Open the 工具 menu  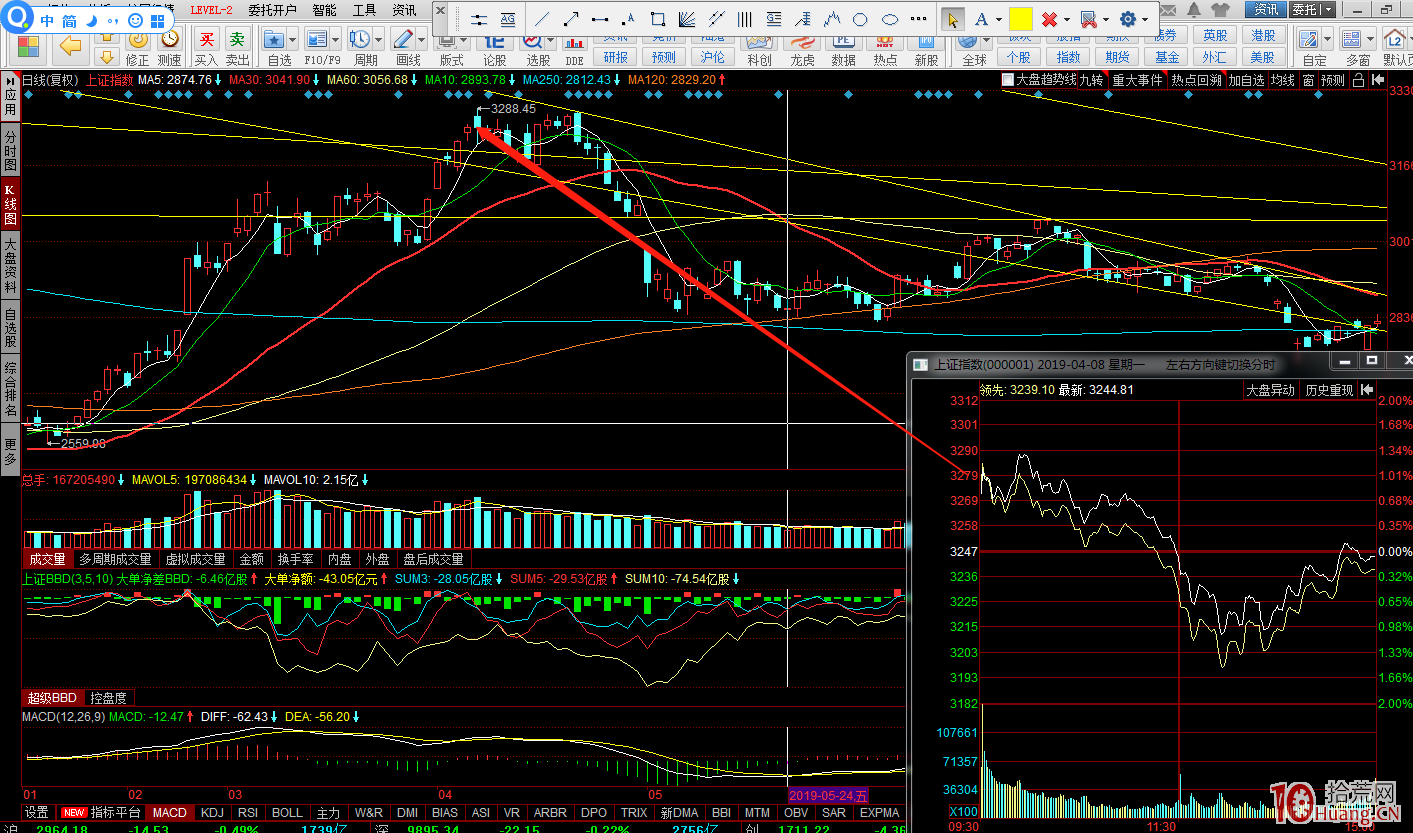365,10
